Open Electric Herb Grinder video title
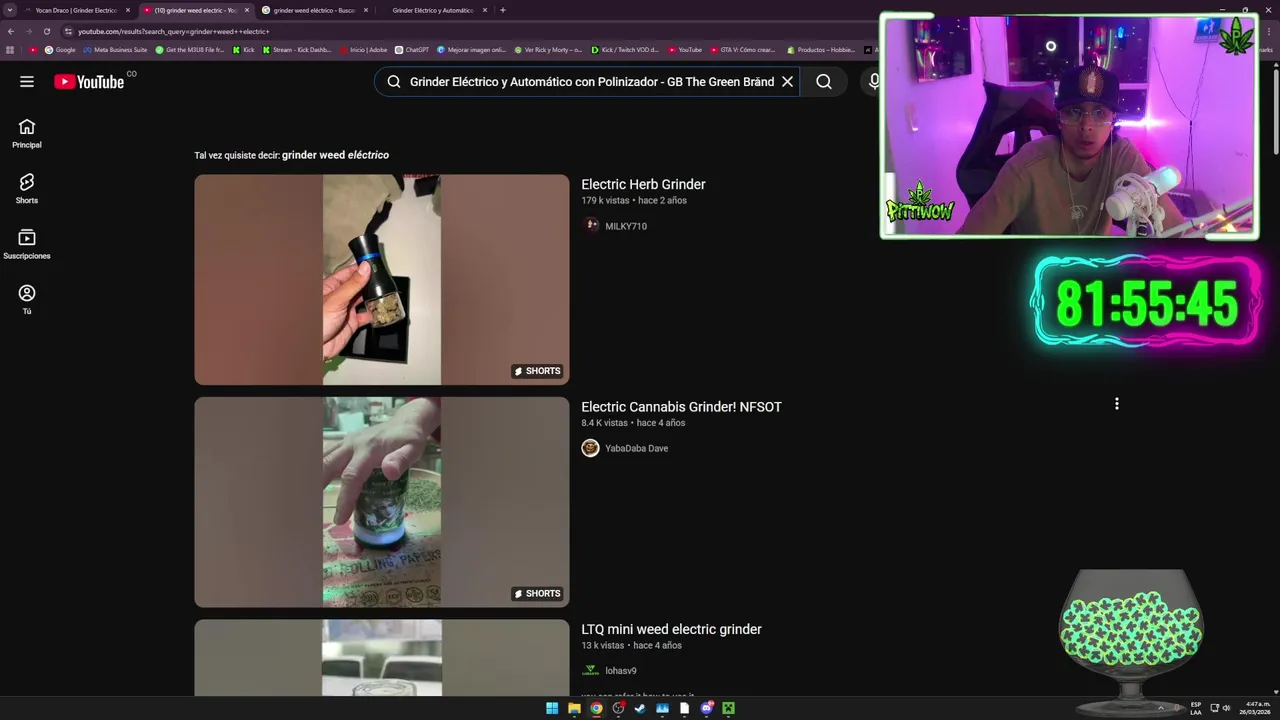This screenshot has height=720, width=1280. coord(643,184)
